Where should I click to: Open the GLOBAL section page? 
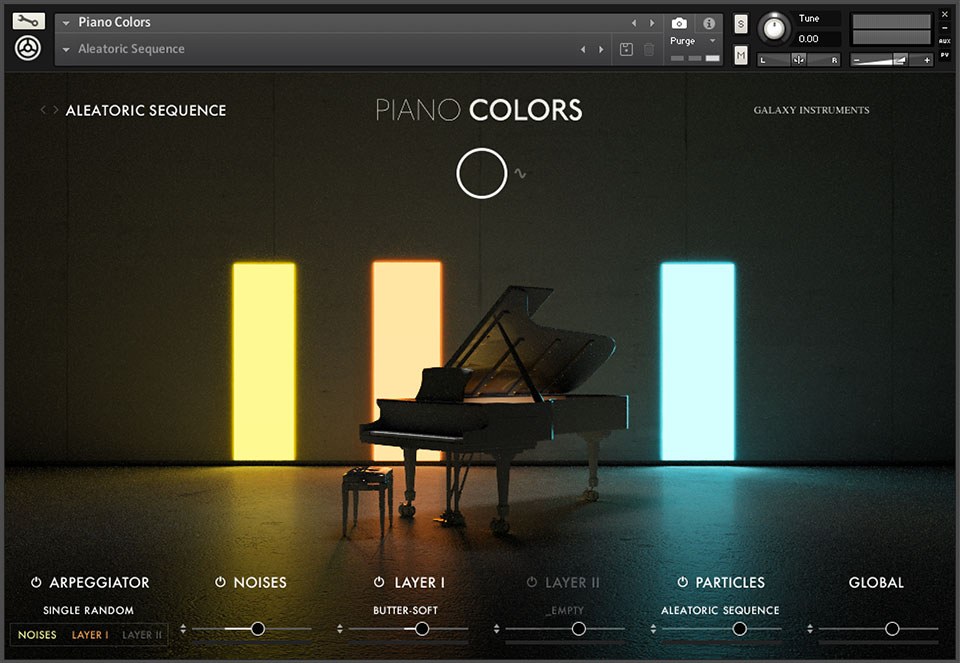tap(876, 582)
